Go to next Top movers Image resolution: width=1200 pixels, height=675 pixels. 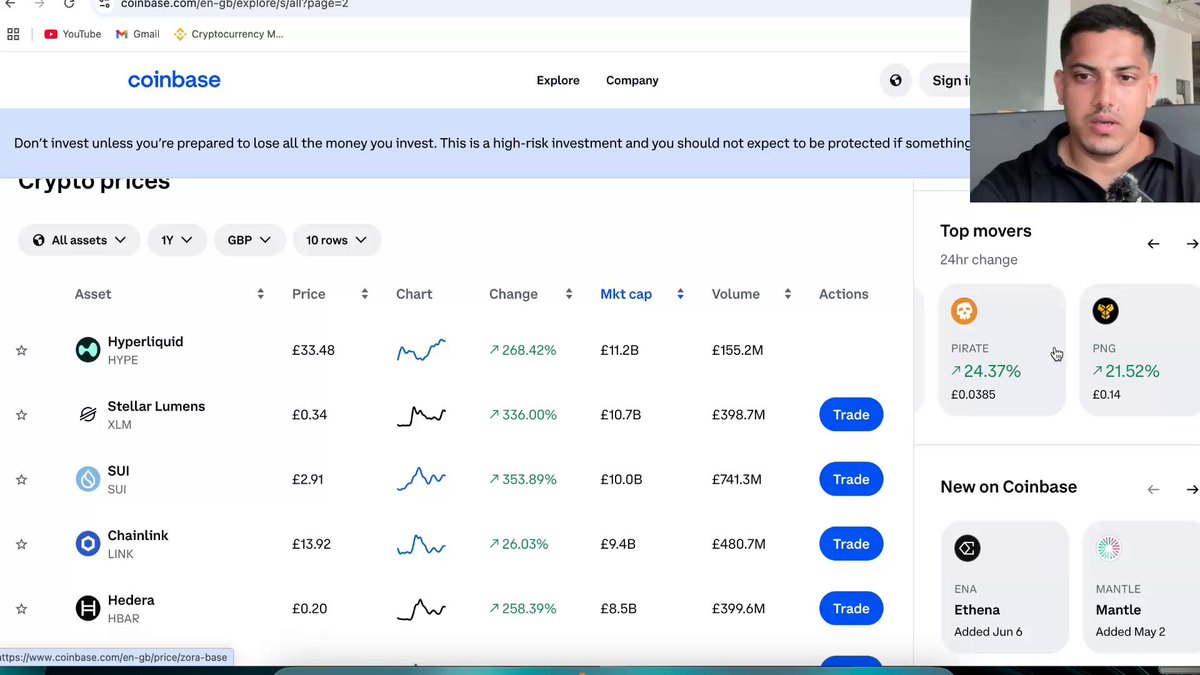click(x=1192, y=244)
